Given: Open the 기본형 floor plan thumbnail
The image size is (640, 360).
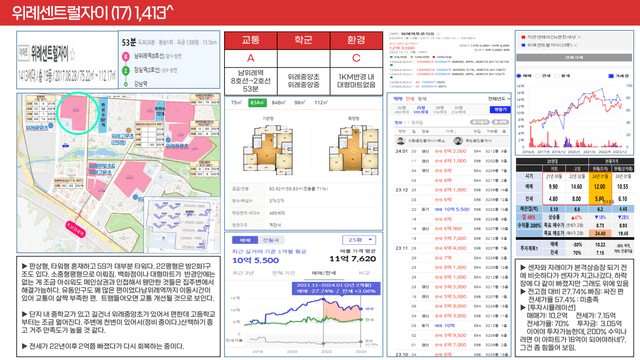Looking at the screenshot, I should tap(268, 149).
